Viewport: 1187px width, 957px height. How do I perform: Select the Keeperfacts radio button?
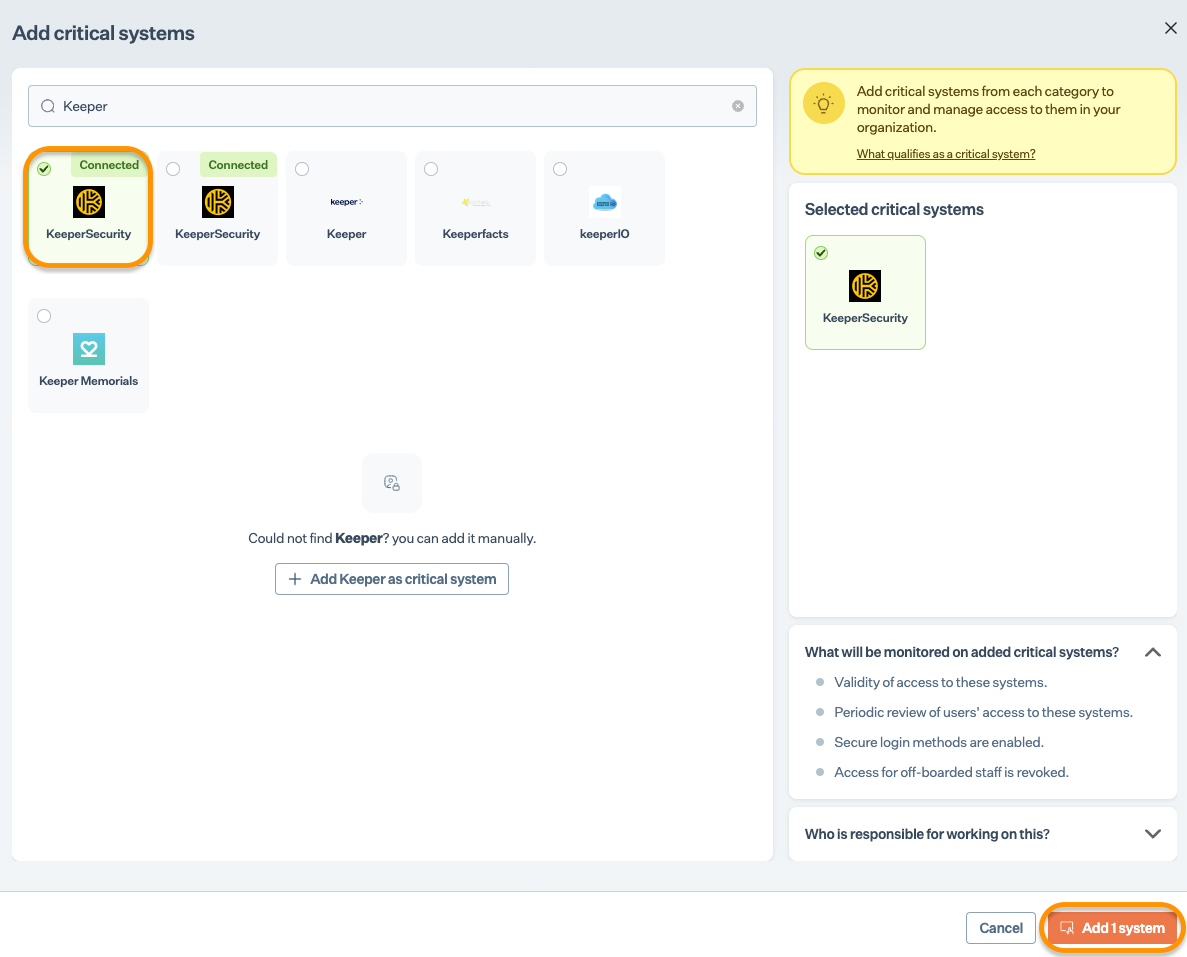coord(431,169)
